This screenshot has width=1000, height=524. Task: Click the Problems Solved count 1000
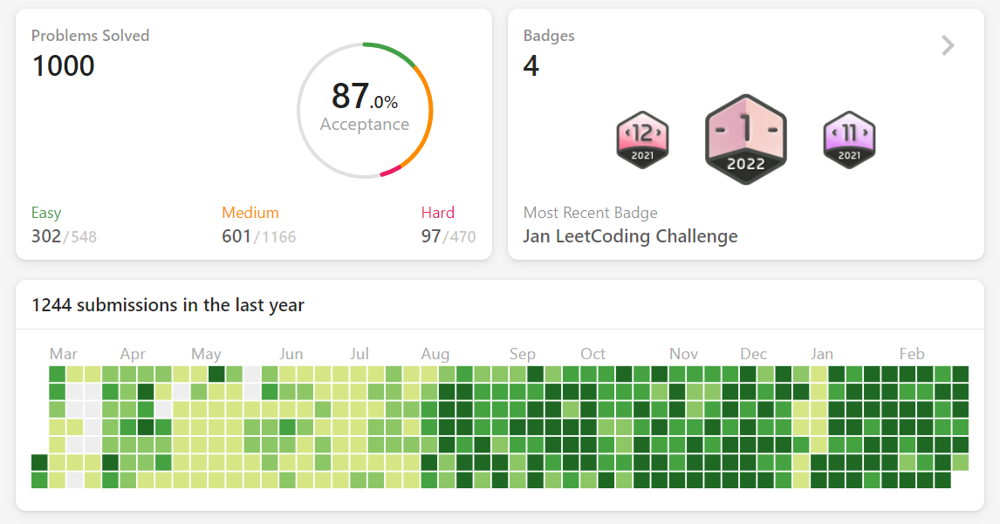[x=63, y=66]
